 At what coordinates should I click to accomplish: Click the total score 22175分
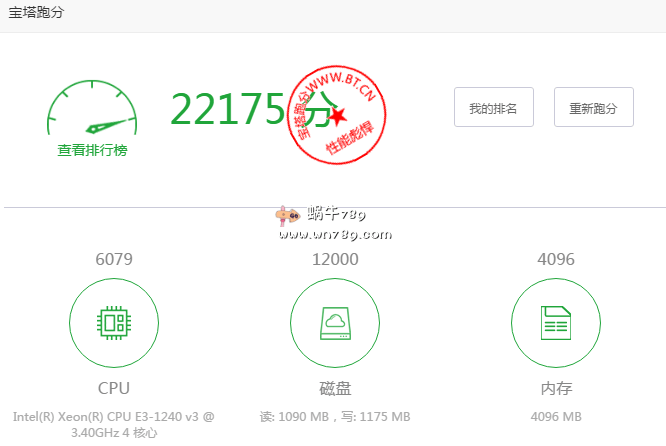click(248, 108)
